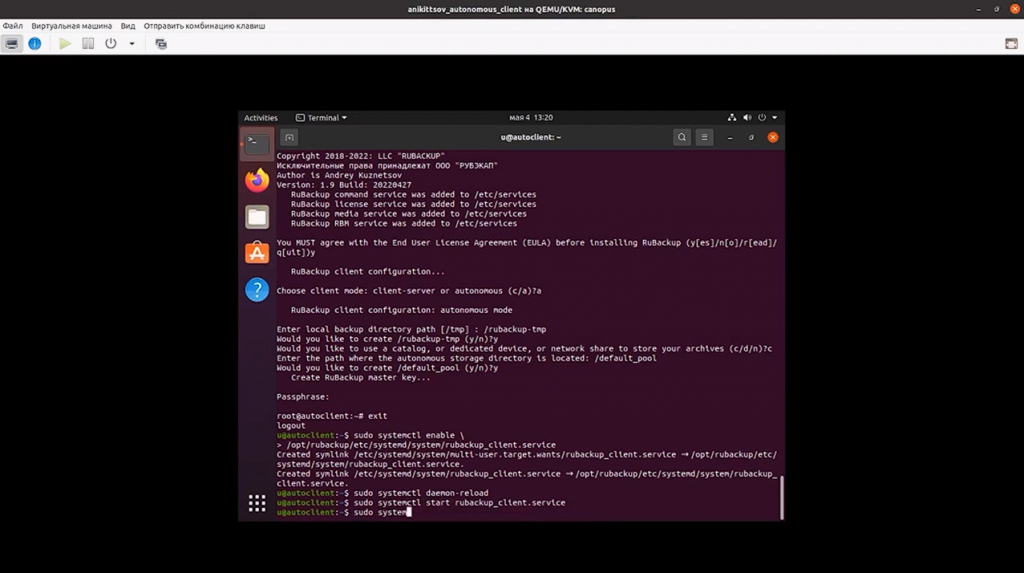The image size is (1024, 573).
Task: Click 'Version: 1.9 Build: 20220427' text
Action: pyautogui.click(x=344, y=185)
